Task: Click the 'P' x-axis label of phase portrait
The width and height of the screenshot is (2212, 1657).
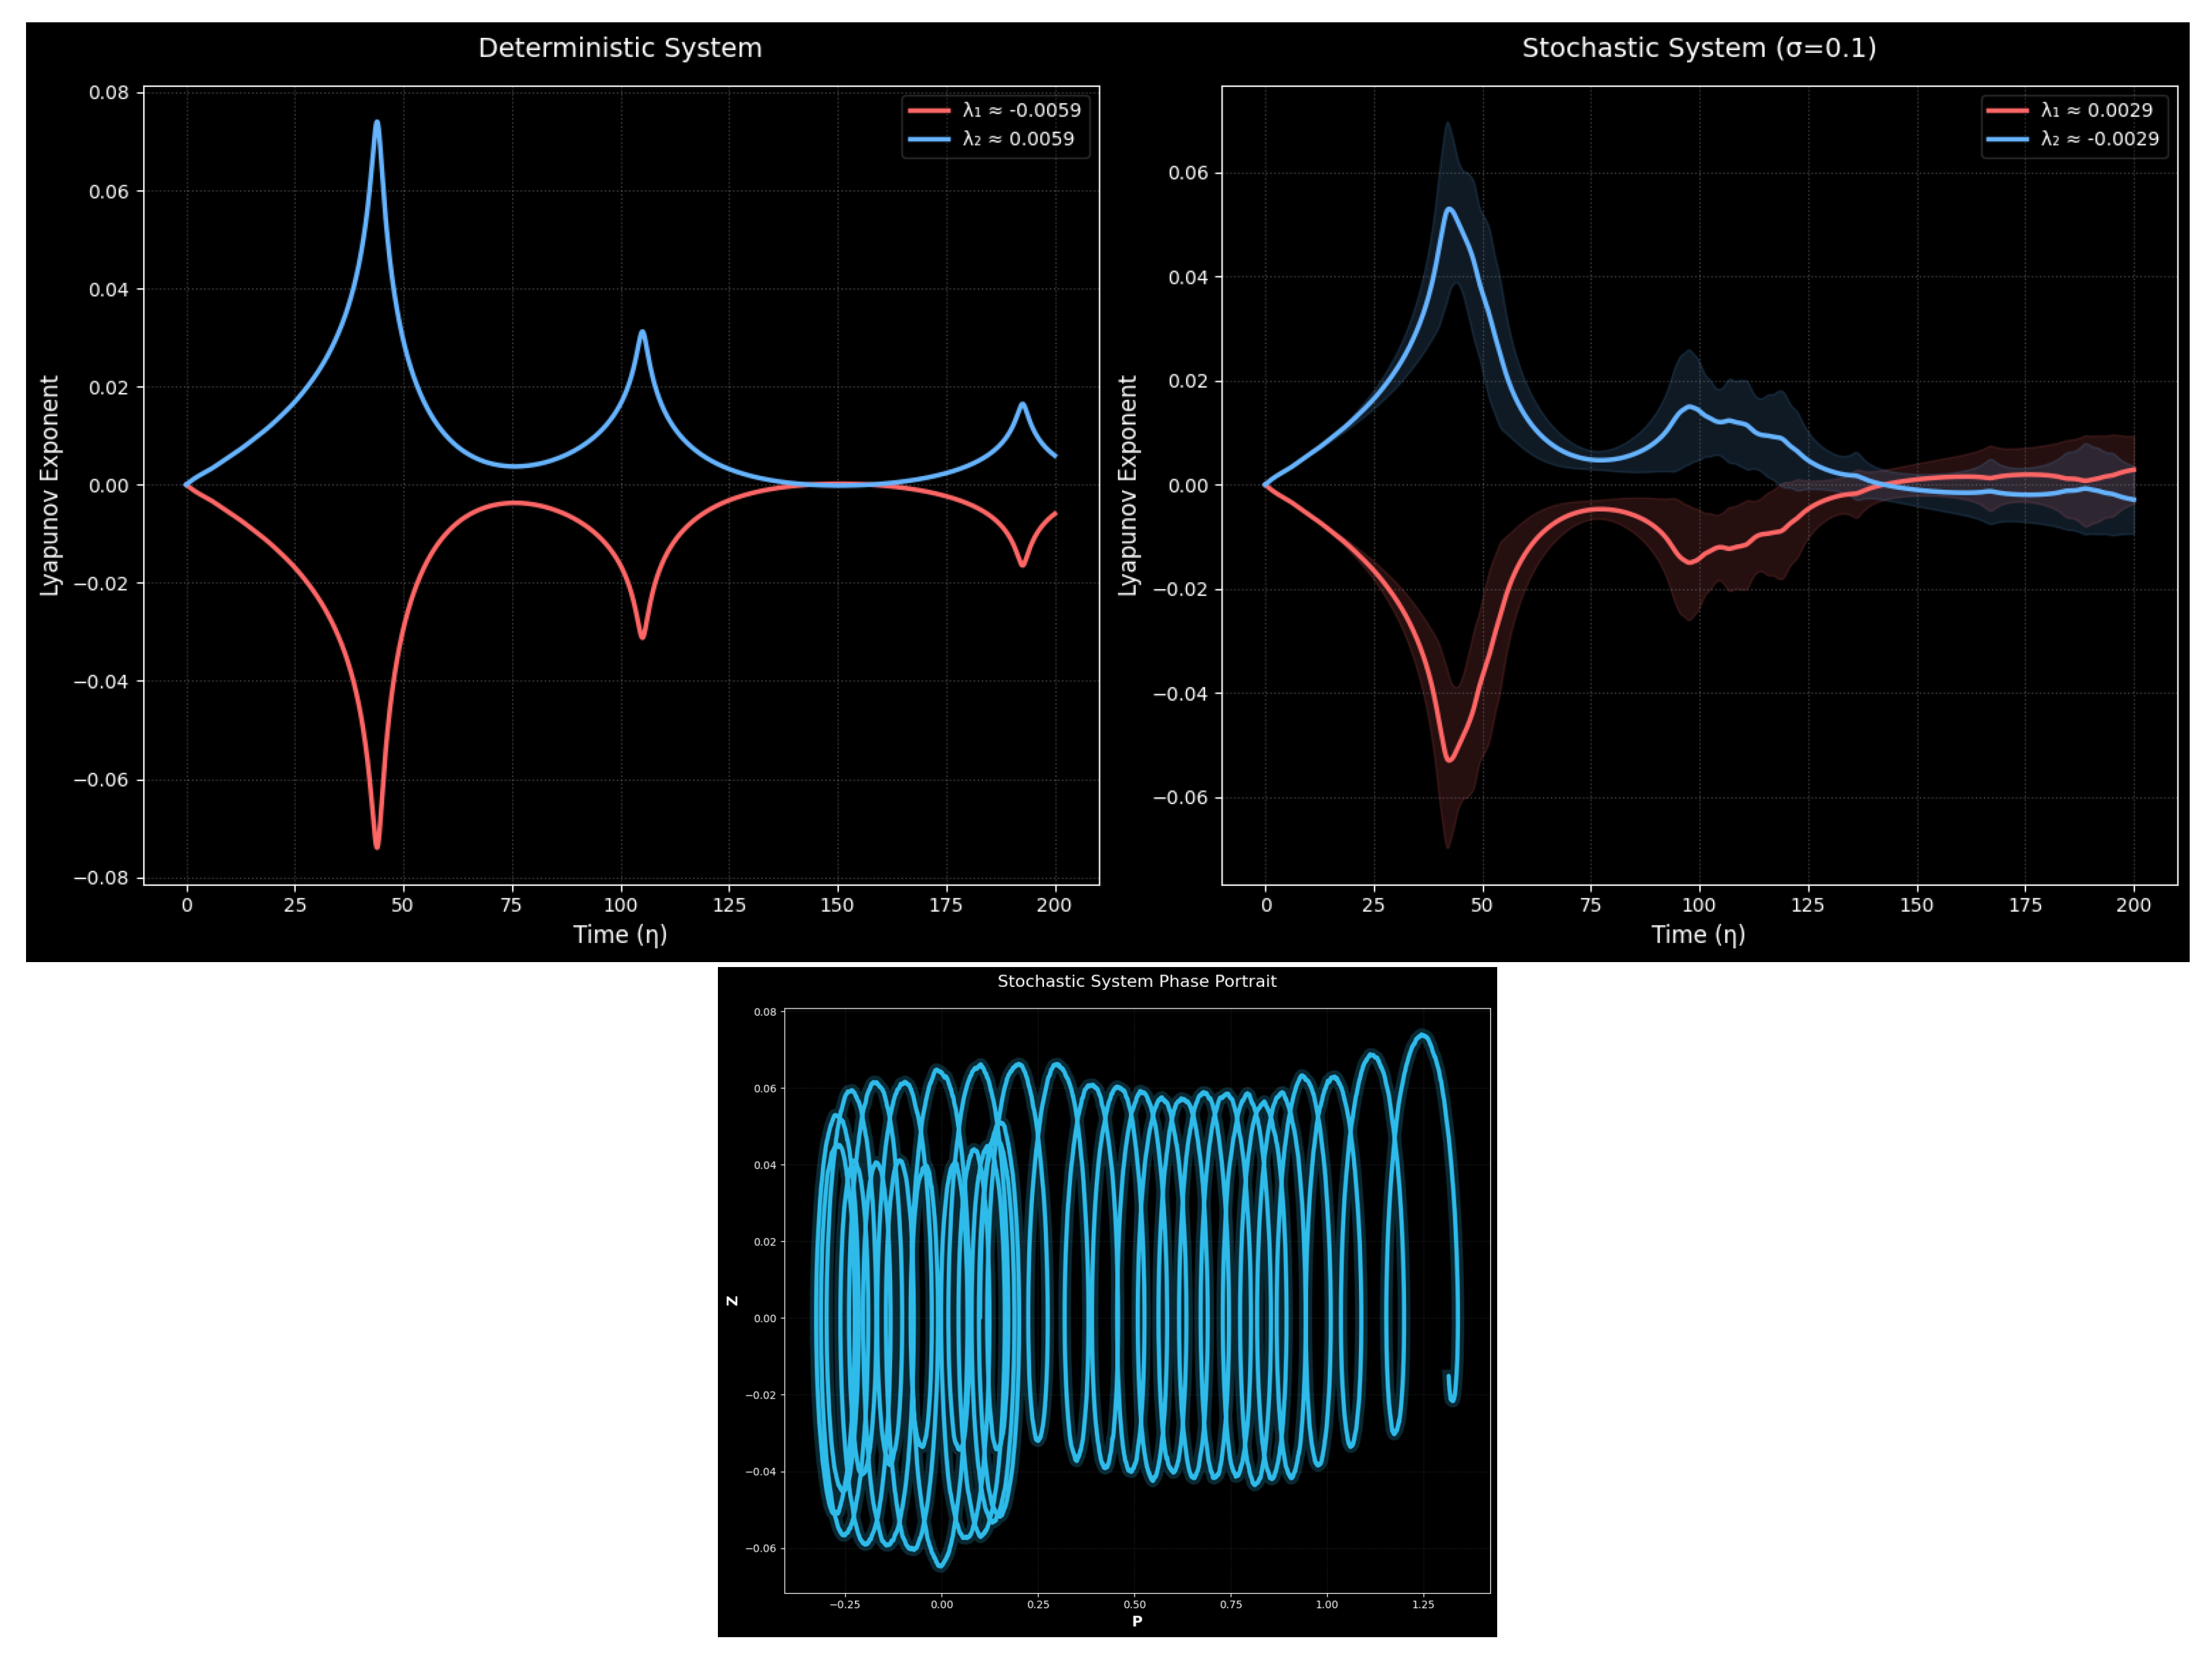Action: pyautogui.click(x=1137, y=1621)
